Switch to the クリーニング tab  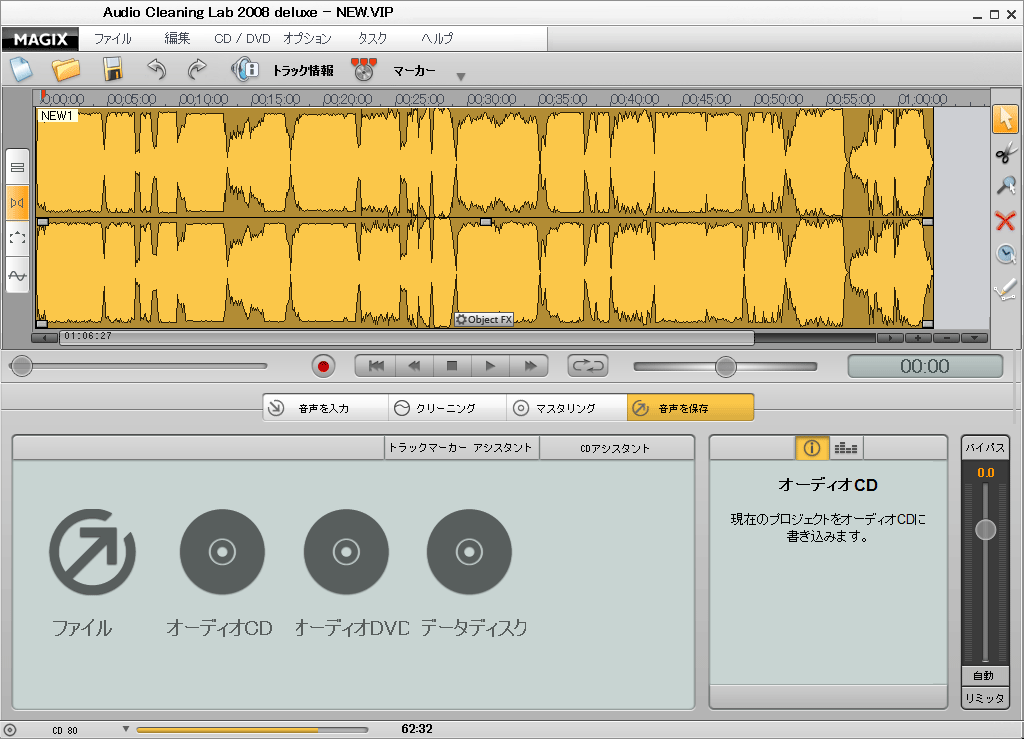447,408
